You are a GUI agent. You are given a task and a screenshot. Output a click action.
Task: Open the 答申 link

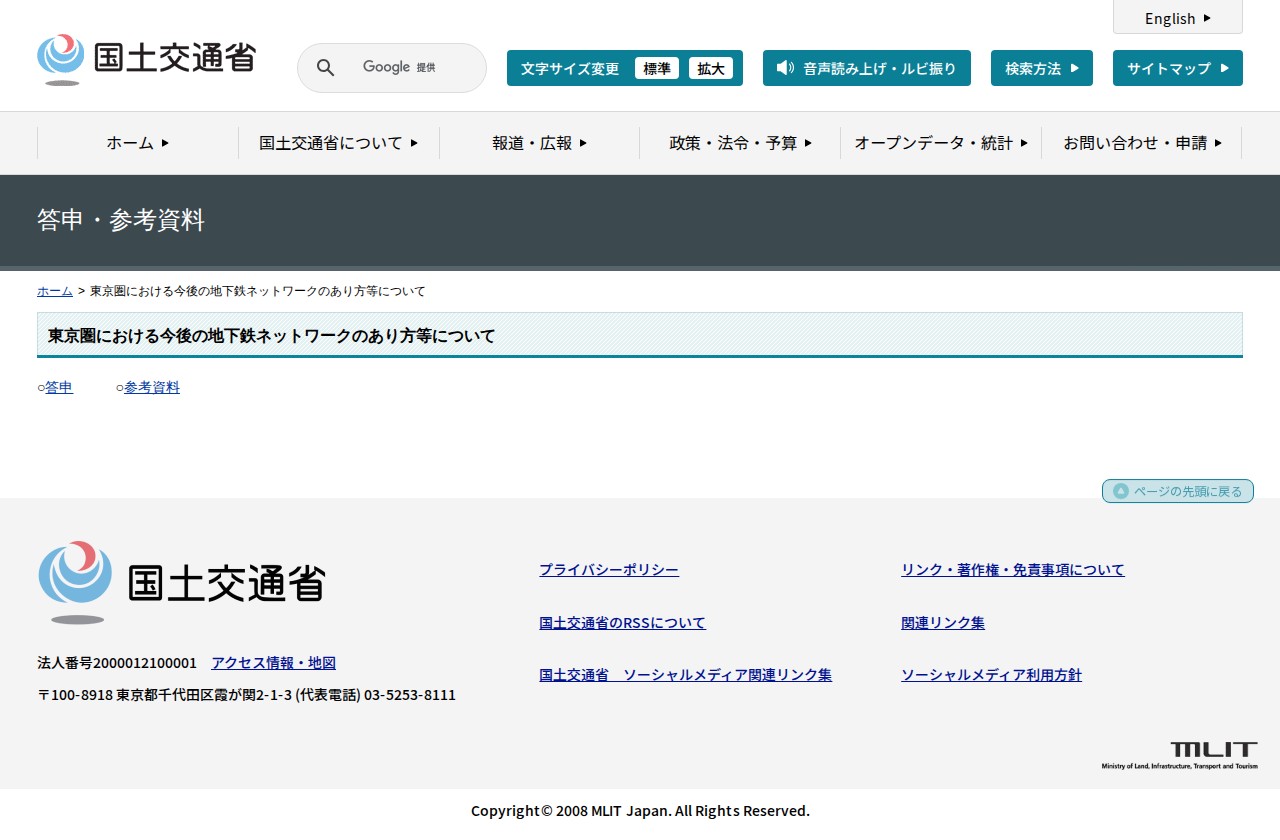(x=59, y=387)
